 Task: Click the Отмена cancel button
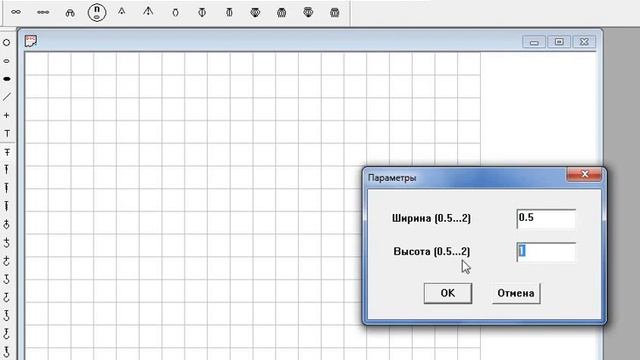516,293
